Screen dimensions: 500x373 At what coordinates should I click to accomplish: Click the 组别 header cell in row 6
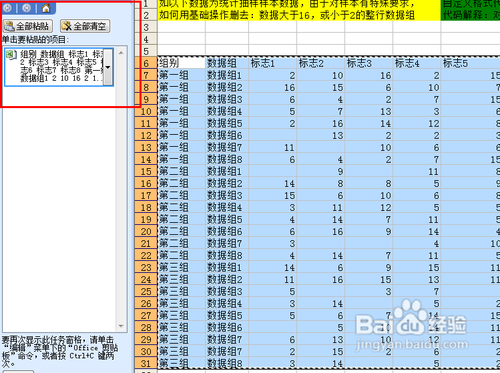click(x=181, y=63)
